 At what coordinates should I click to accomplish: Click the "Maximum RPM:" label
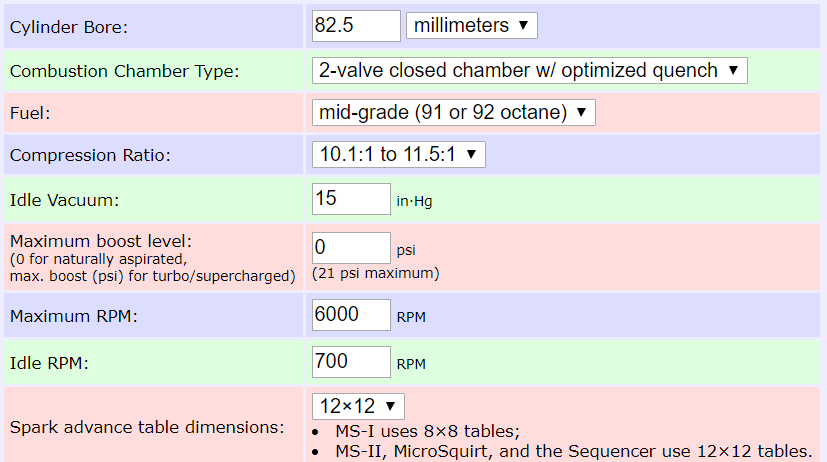(74, 317)
